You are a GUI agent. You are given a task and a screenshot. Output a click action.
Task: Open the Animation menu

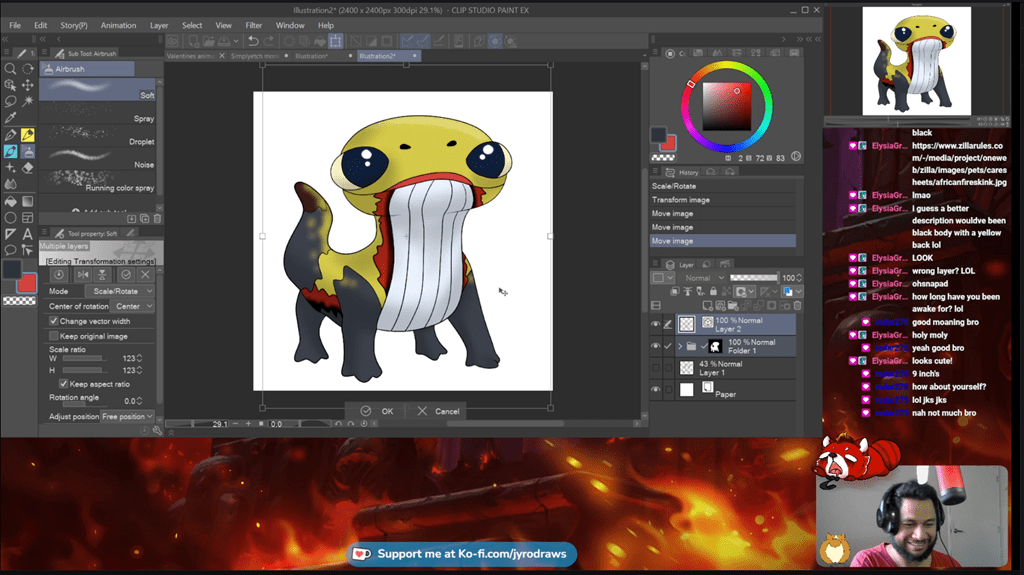[x=118, y=25]
